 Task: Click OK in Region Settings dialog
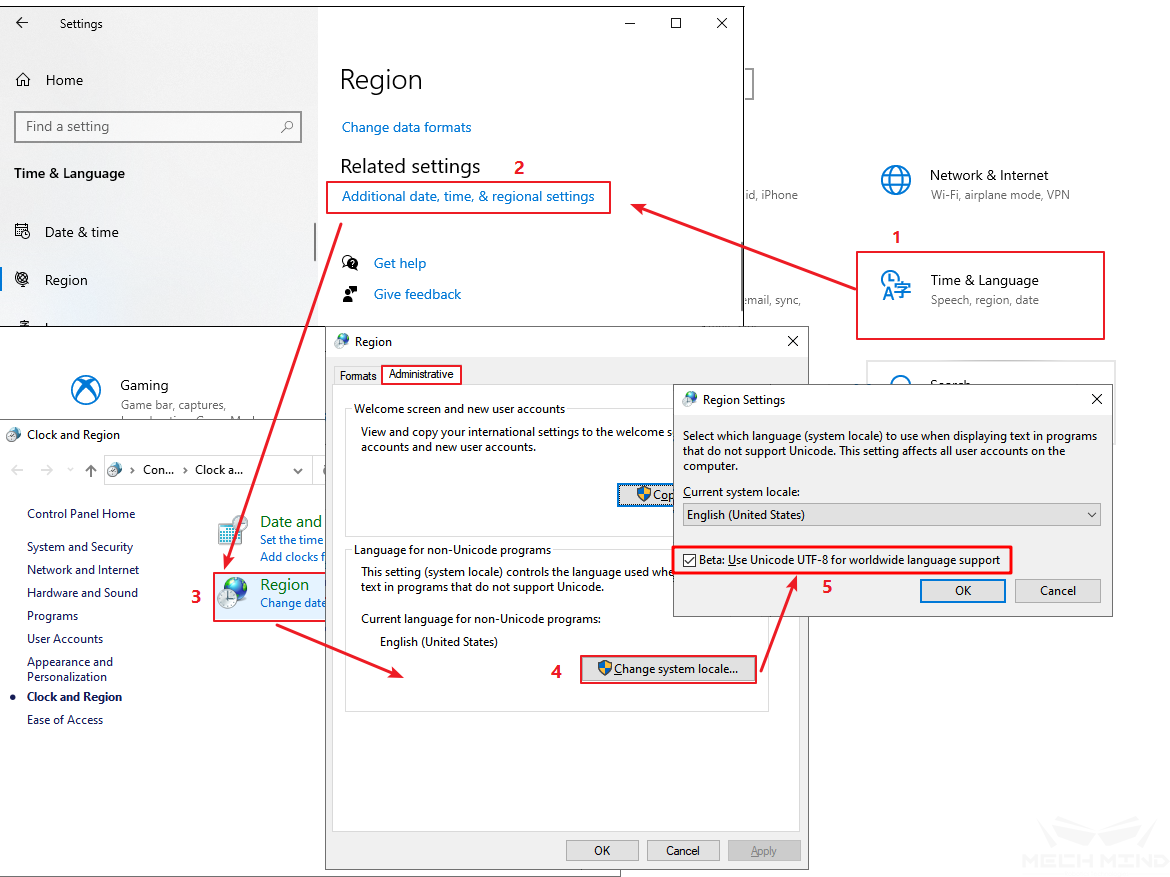pyautogui.click(x=963, y=590)
